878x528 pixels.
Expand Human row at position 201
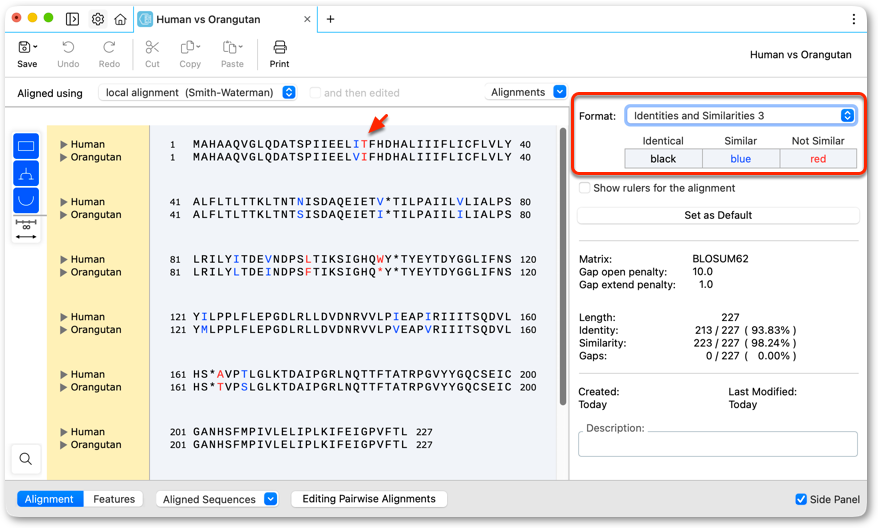click(64, 432)
